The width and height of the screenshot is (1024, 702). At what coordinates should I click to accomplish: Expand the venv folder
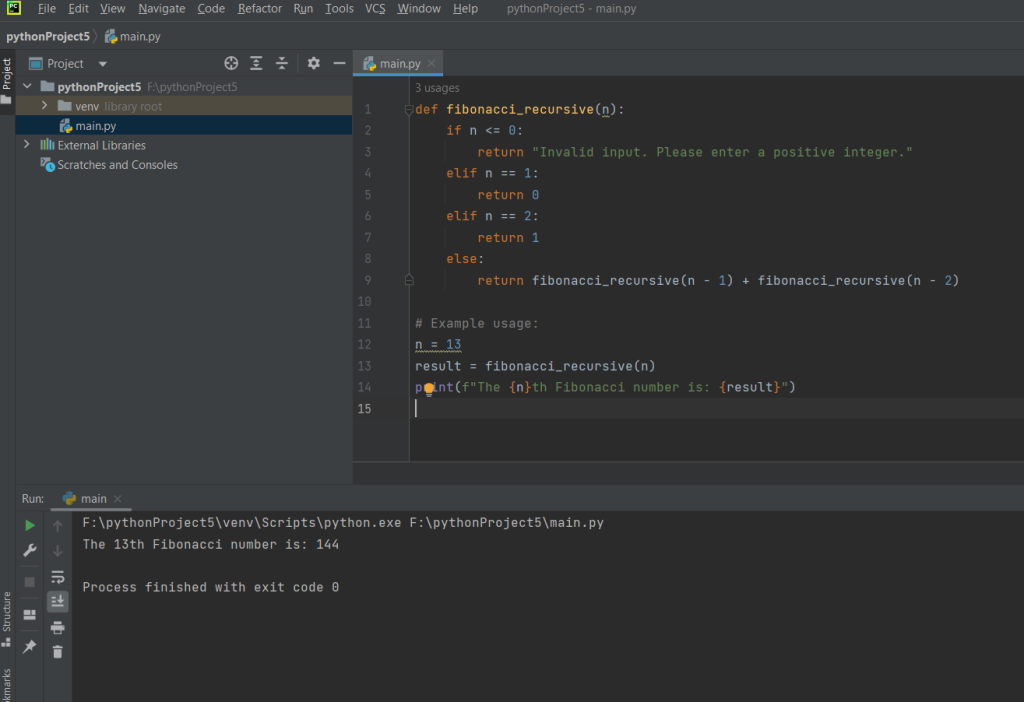[45, 106]
